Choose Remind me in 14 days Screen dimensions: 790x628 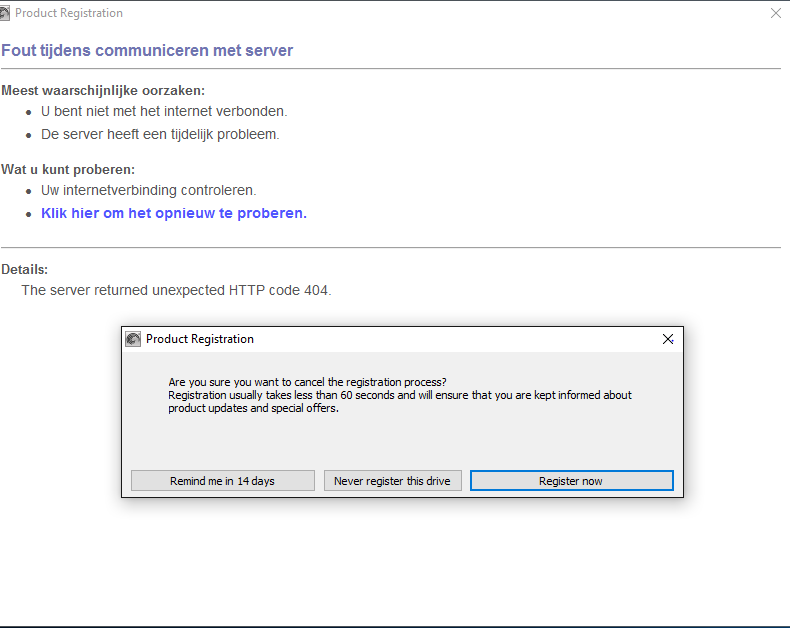222,481
